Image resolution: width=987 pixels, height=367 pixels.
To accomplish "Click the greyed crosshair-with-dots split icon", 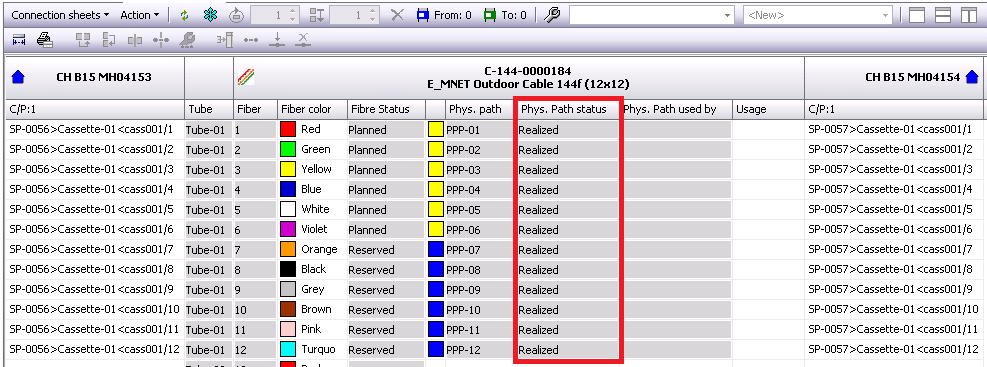I will pyautogui.click(x=162, y=40).
